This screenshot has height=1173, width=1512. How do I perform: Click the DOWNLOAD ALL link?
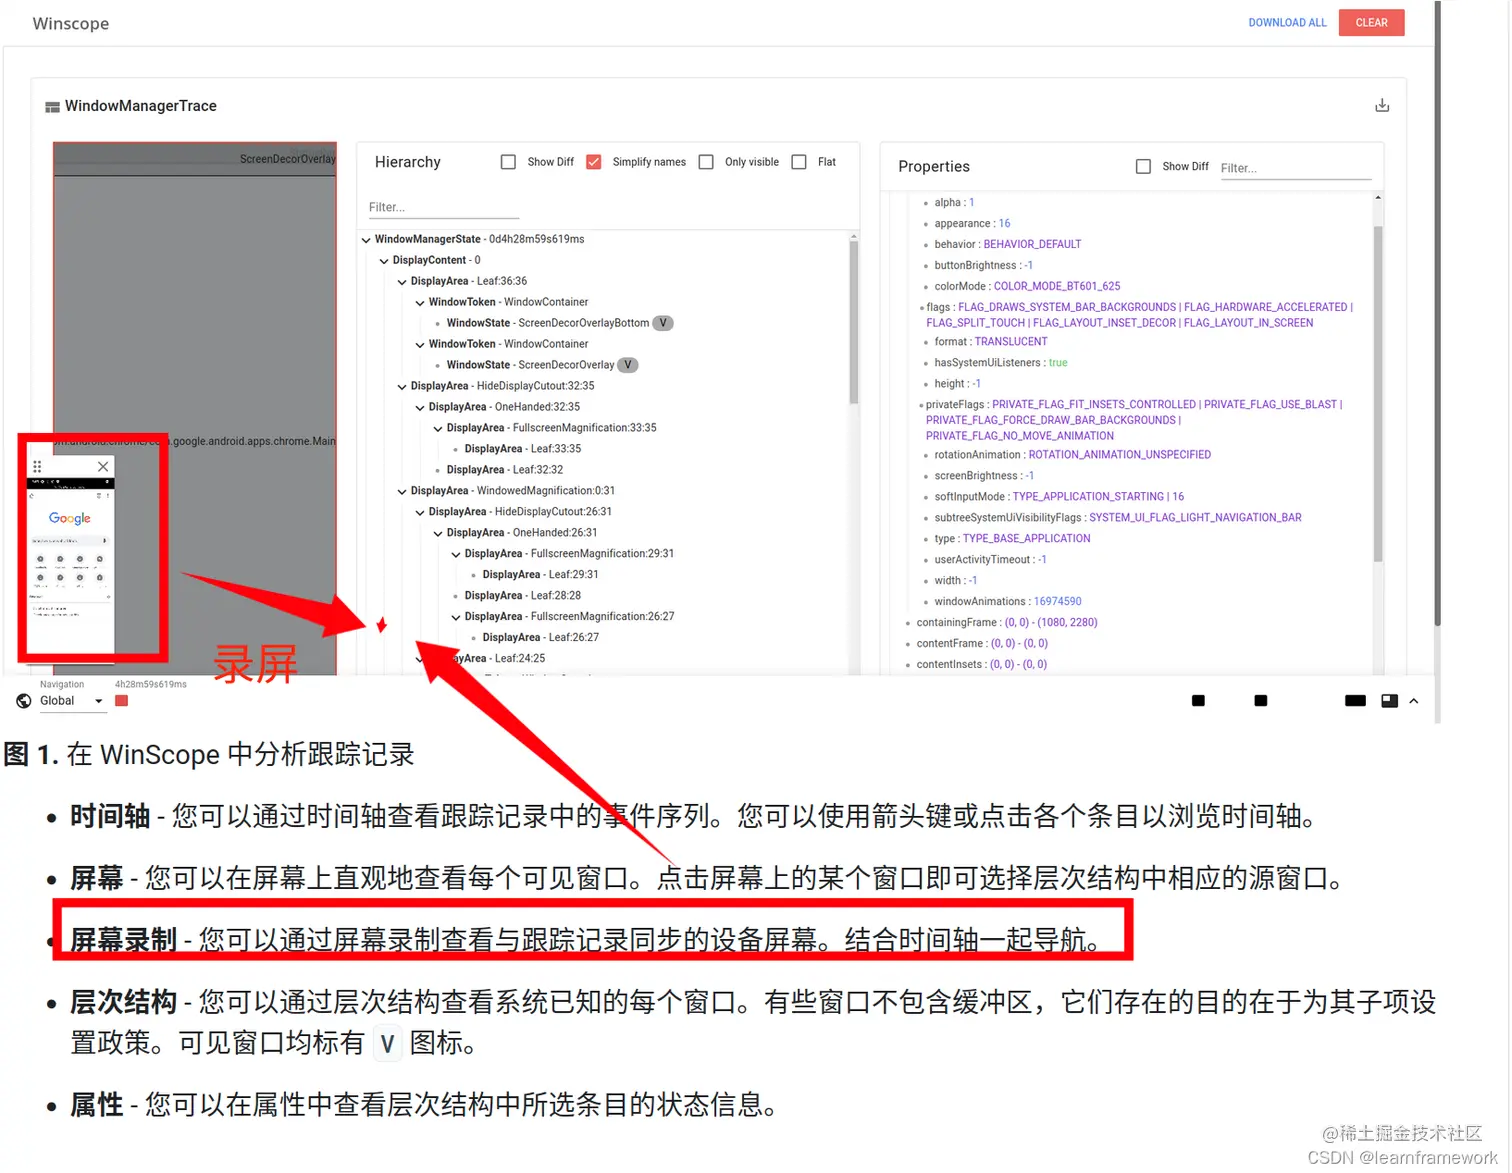[1287, 22]
